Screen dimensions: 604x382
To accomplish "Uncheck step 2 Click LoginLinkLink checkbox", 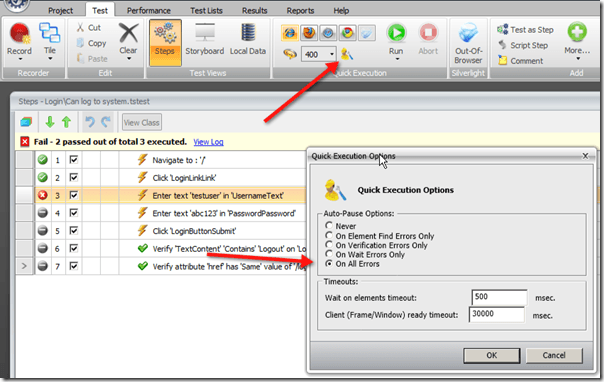I will 74,177.
